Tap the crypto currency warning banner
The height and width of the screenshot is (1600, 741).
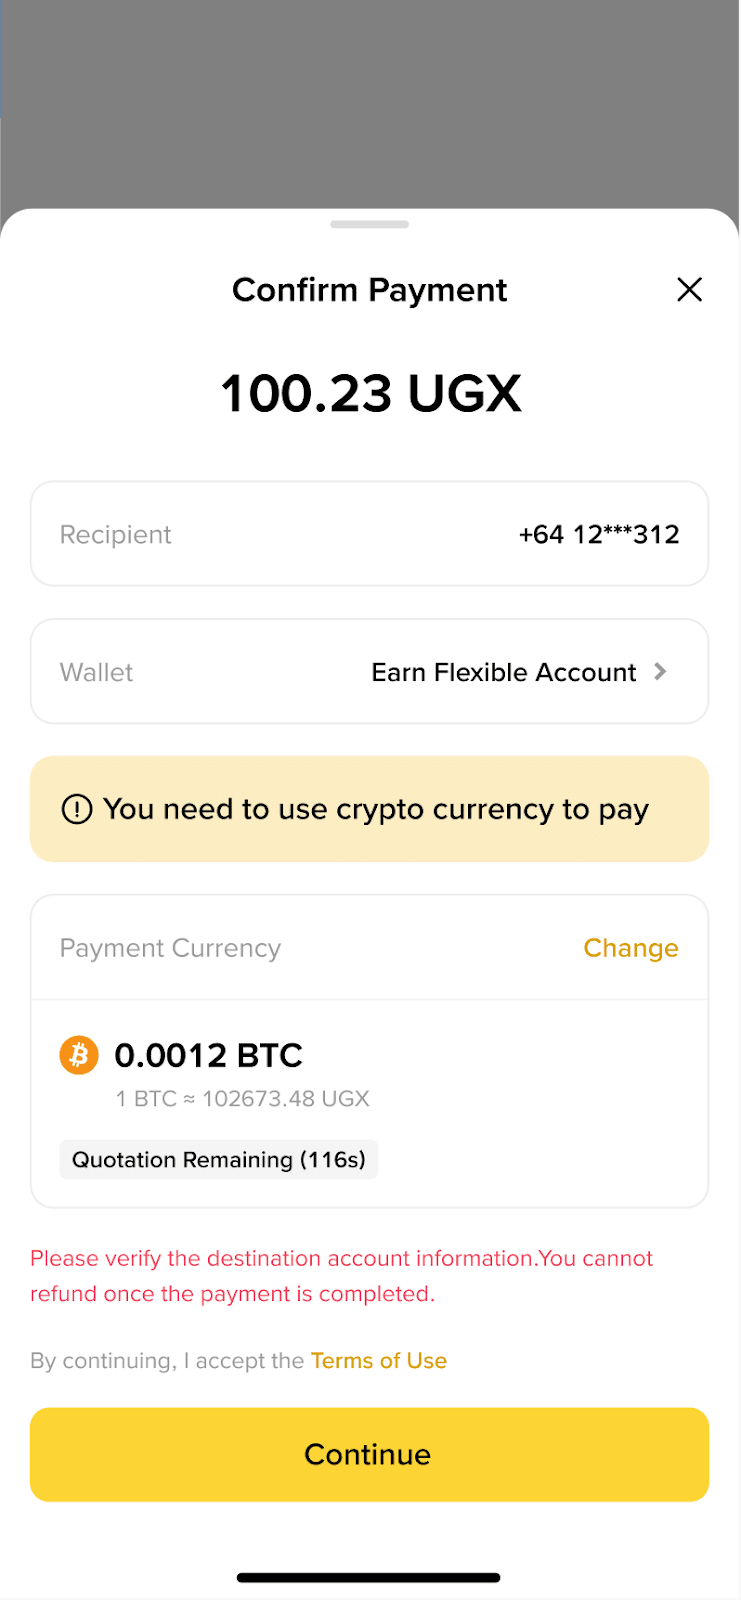pyautogui.click(x=369, y=809)
